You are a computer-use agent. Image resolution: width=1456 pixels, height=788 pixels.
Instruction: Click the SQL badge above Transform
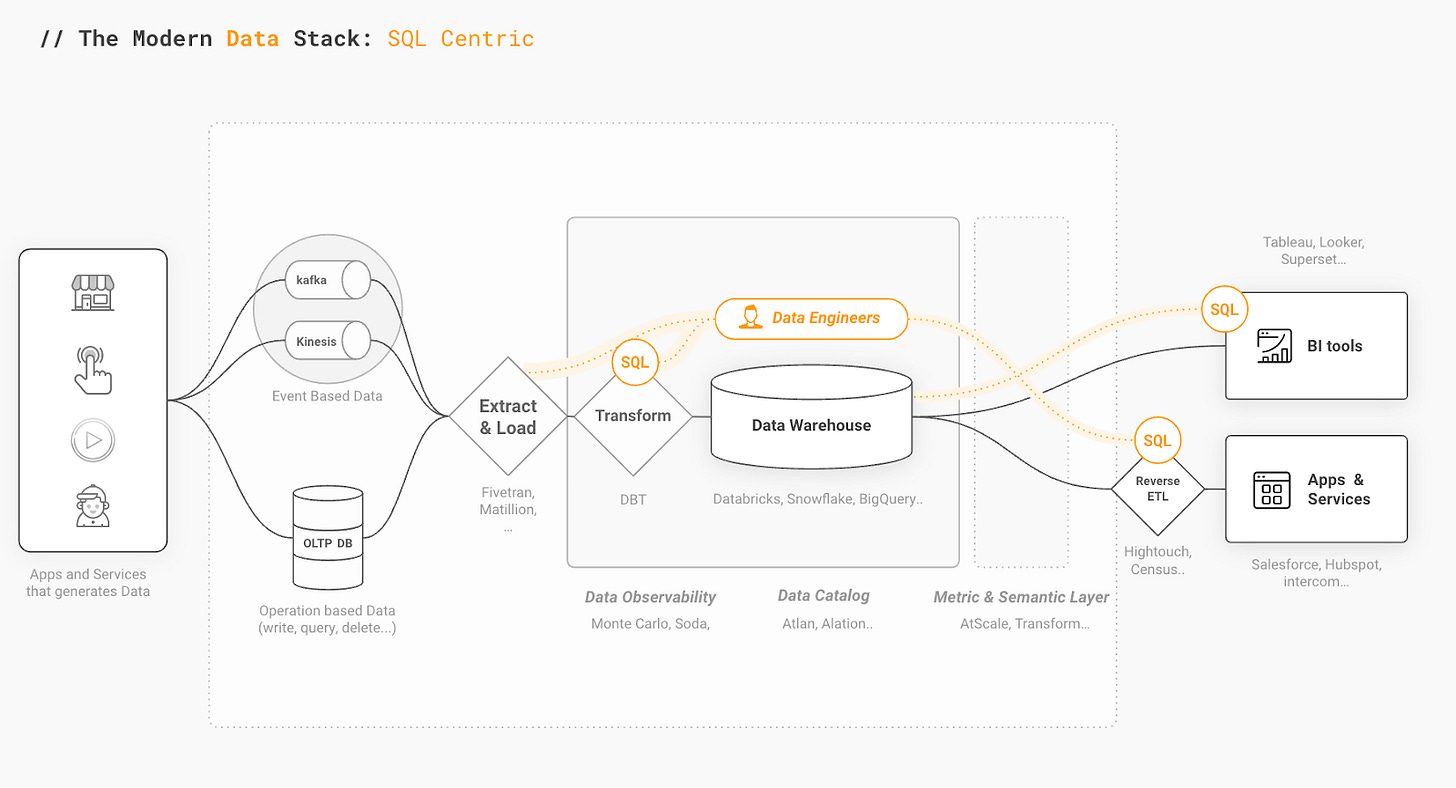635,362
